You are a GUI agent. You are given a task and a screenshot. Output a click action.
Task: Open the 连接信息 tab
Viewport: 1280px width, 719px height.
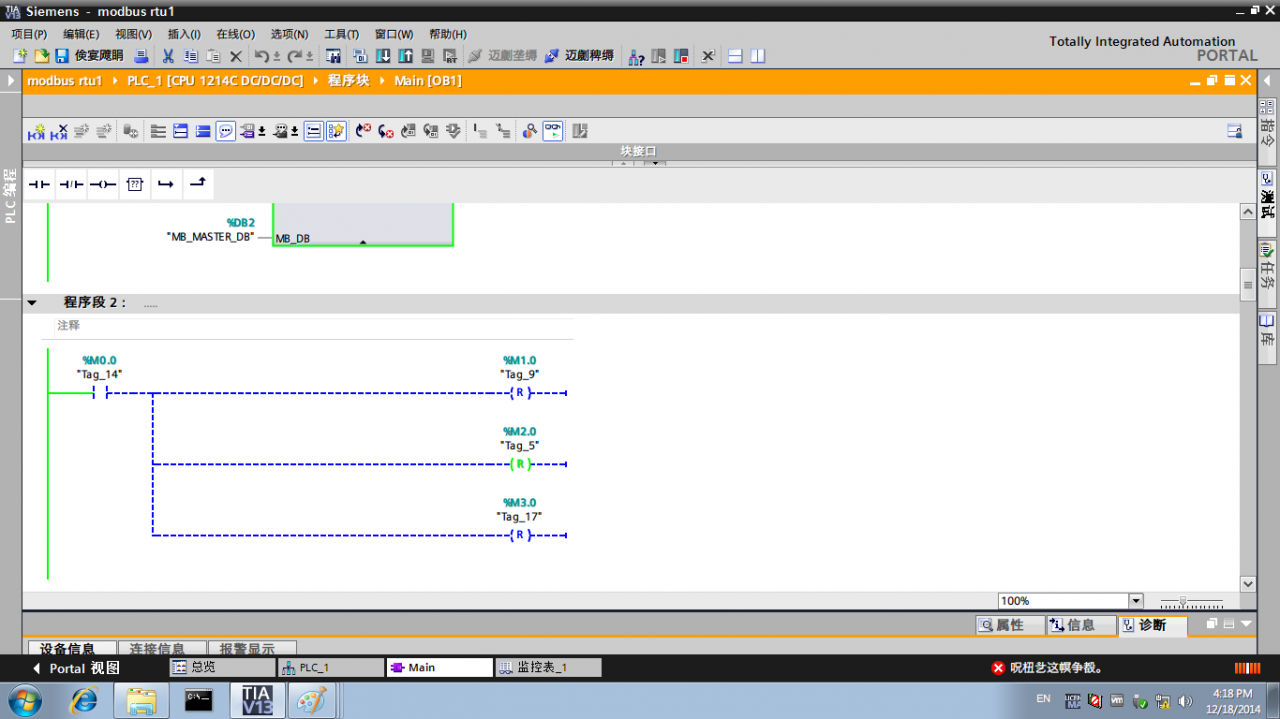[x=162, y=648]
